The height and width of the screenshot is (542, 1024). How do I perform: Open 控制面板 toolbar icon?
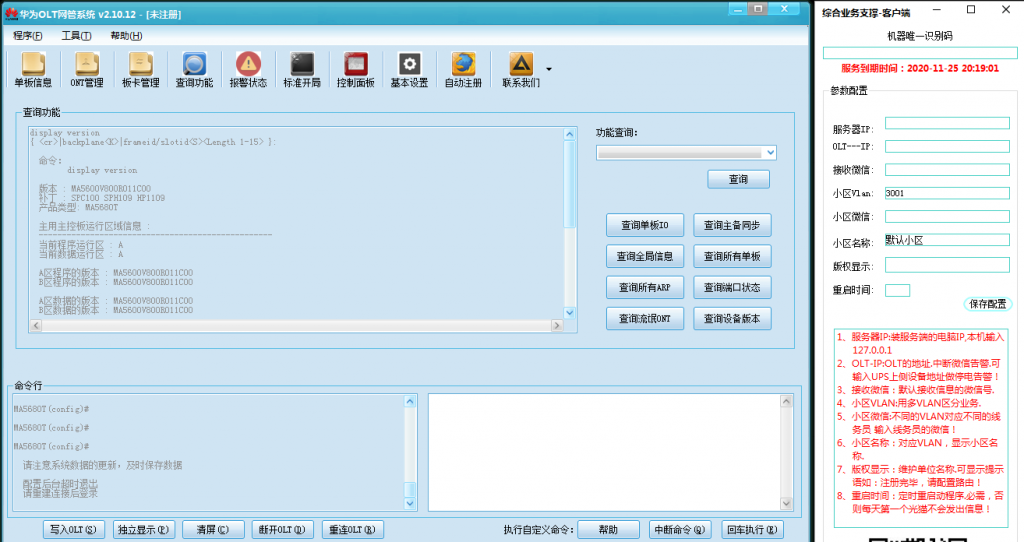tap(356, 70)
